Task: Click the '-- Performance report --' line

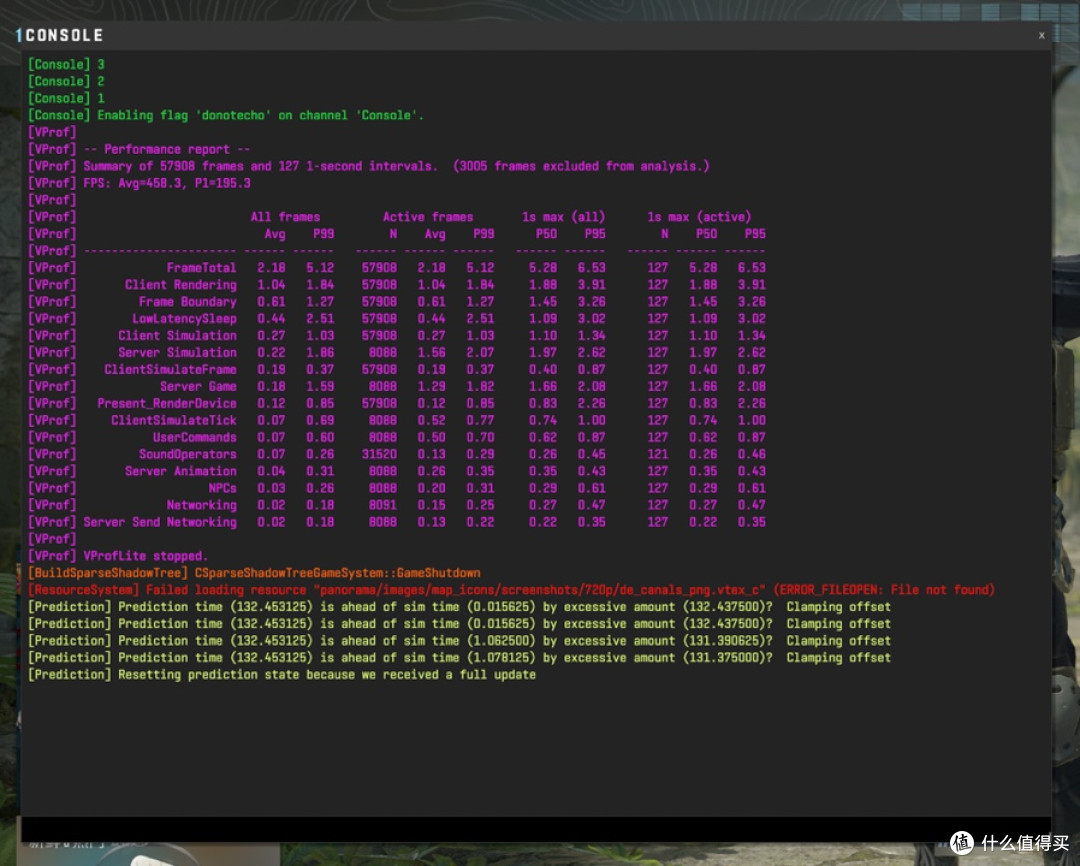Action: point(138,149)
